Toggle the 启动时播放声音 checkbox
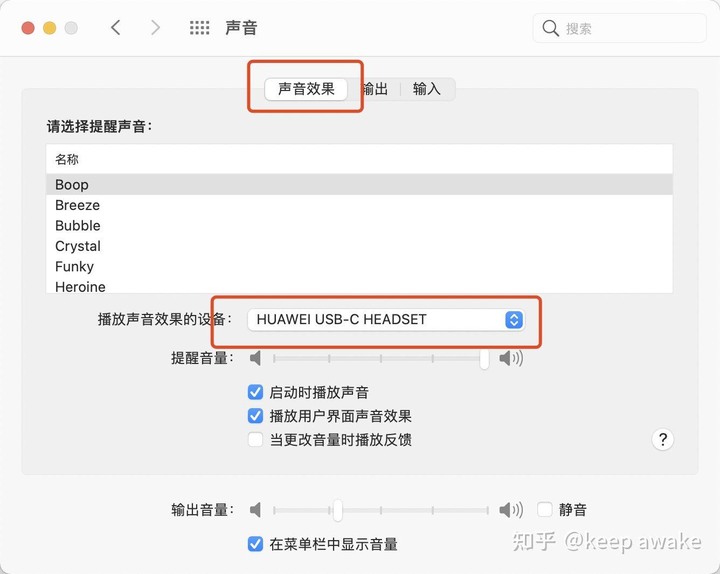The width and height of the screenshot is (720, 574). [x=255, y=393]
